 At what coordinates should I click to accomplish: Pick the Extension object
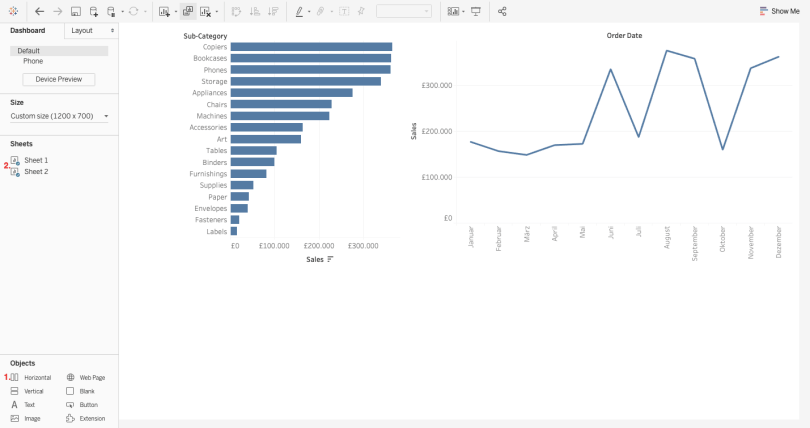click(86, 419)
